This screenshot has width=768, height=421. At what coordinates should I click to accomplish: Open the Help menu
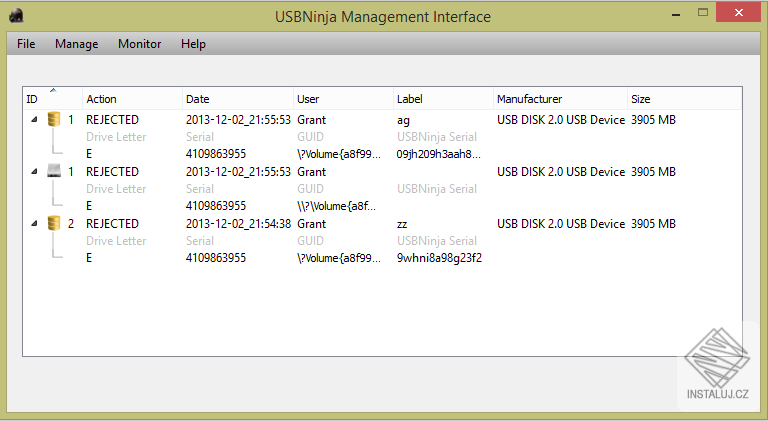pos(193,44)
